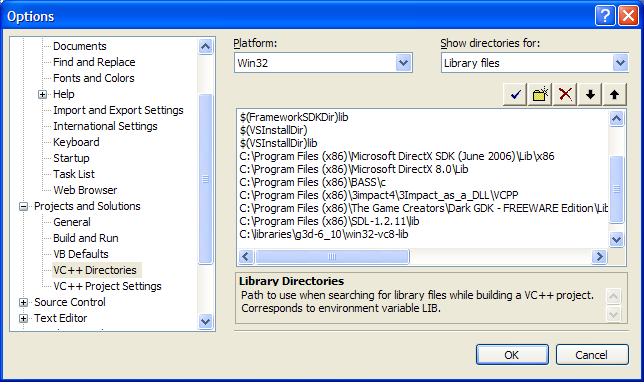Image resolution: width=644 pixels, height=382 pixels.
Task: Select the Source Control tree label
Action: (70, 302)
